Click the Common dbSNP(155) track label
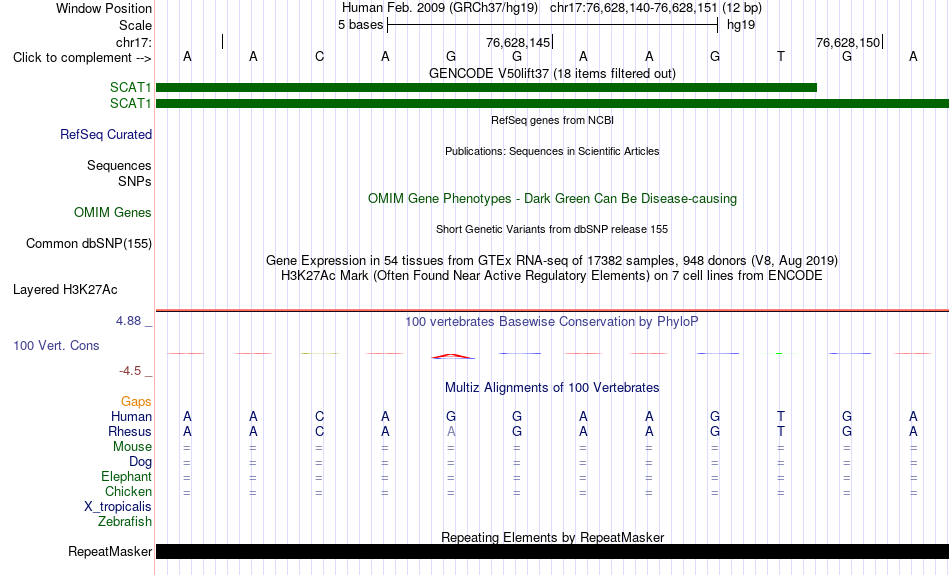Viewport: 950px width, 575px height. click(x=89, y=244)
